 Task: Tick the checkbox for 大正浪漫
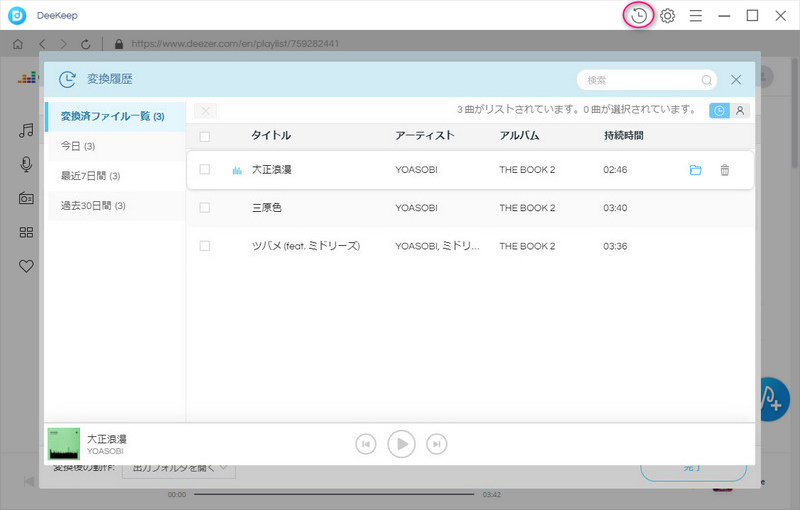click(x=205, y=169)
